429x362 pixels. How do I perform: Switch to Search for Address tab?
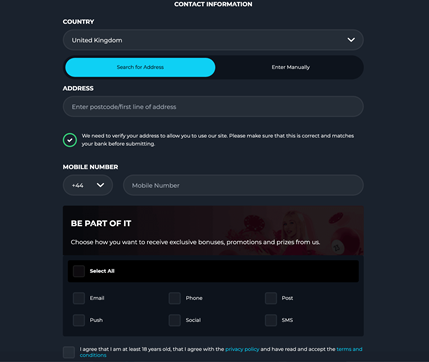point(140,67)
